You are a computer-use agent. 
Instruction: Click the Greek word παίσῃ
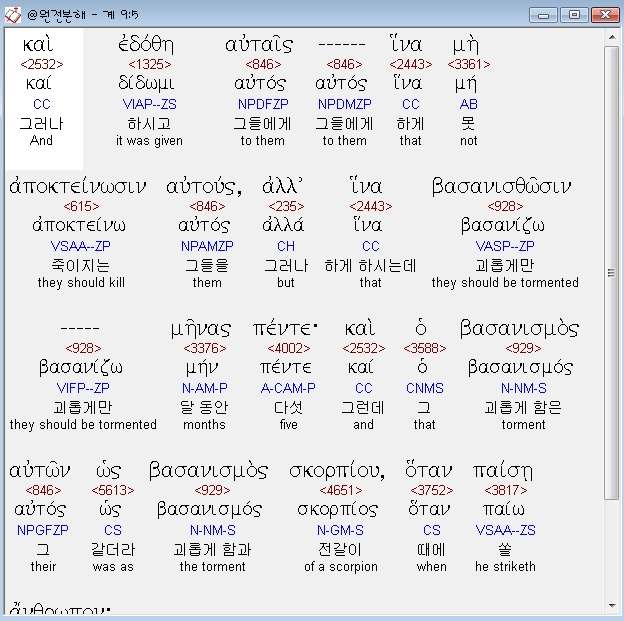point(502,471)
